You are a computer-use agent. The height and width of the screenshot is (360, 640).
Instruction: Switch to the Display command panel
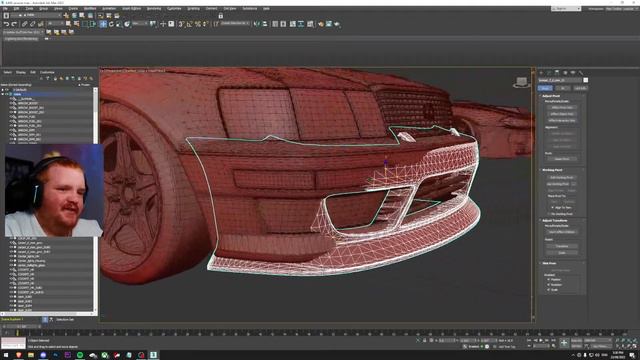[573, 73]
